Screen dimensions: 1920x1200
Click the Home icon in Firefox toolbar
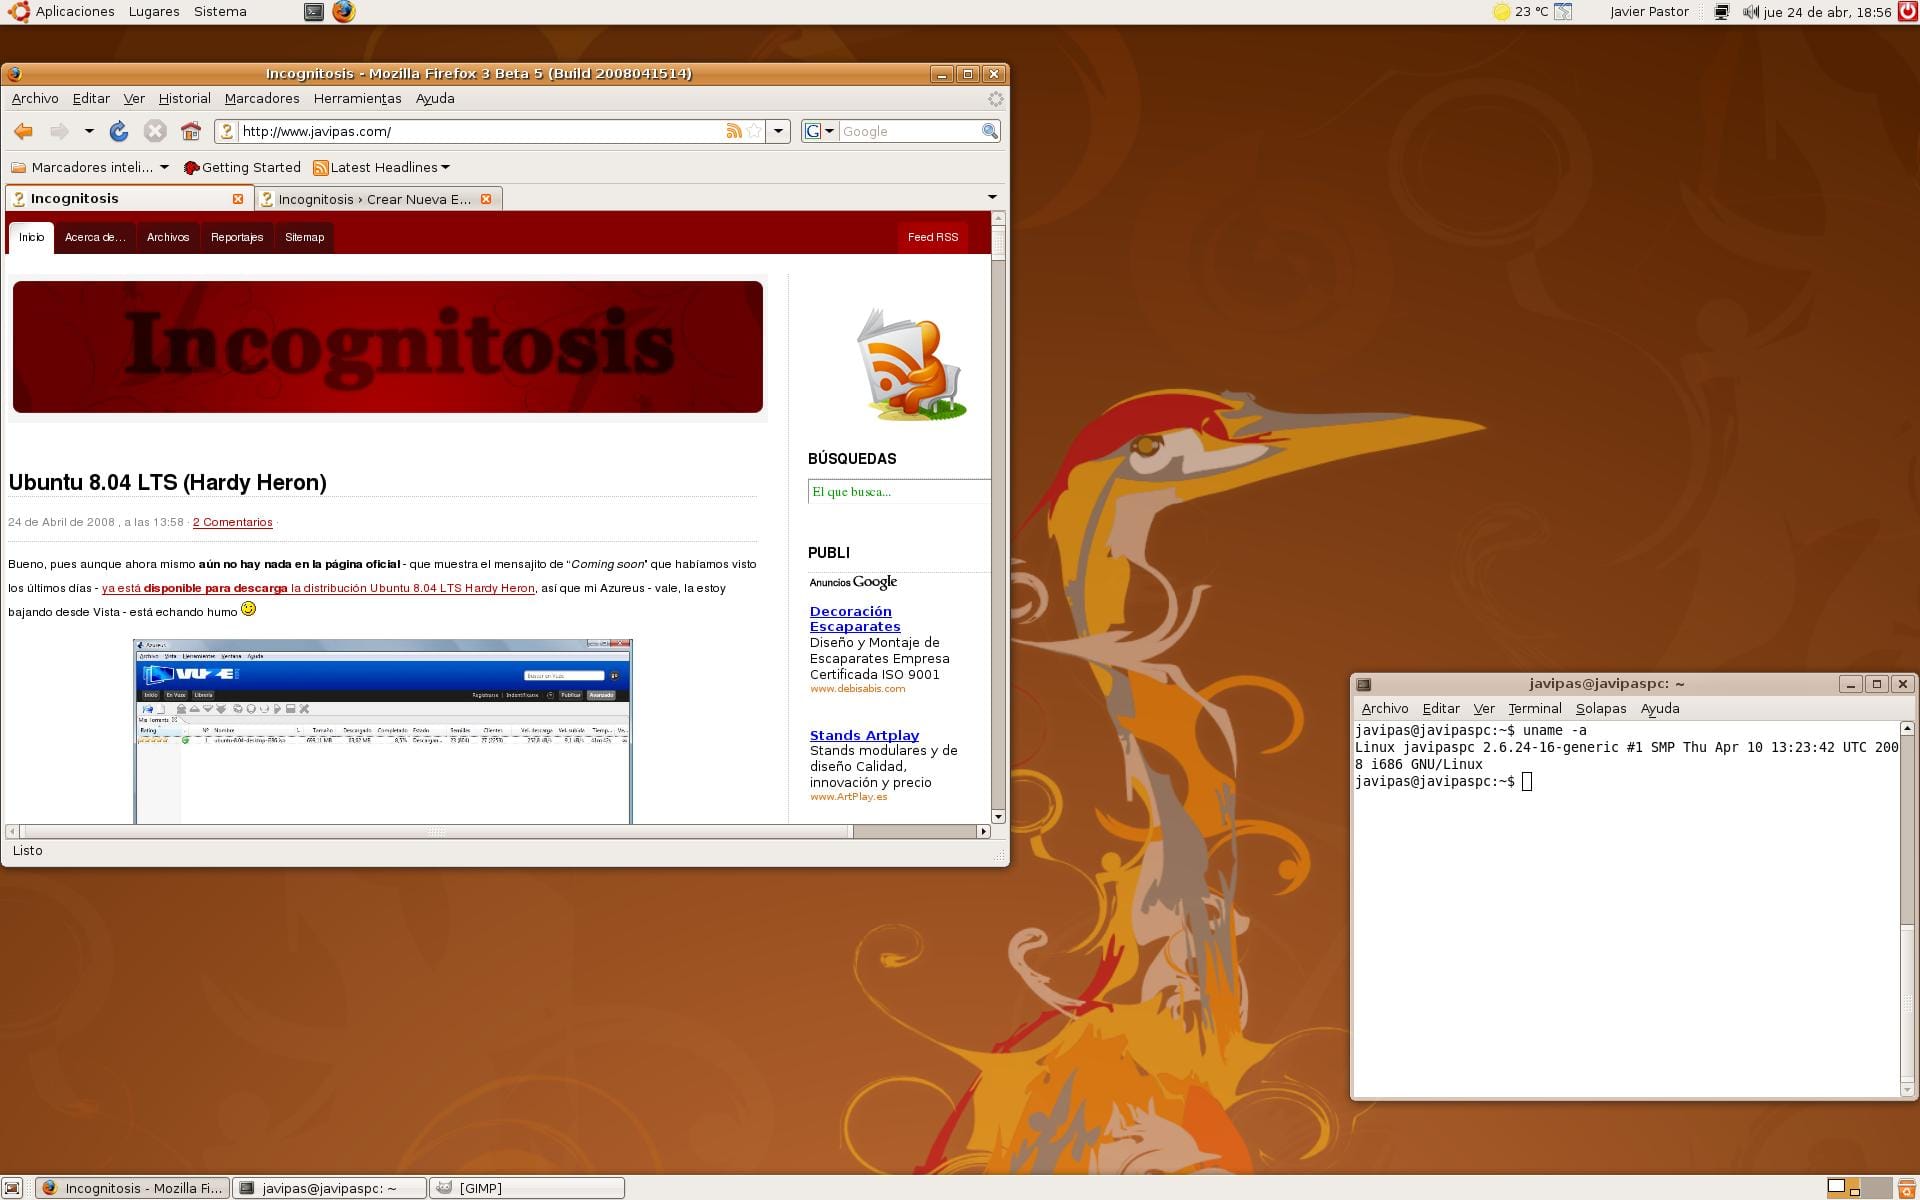pos(191,131)
